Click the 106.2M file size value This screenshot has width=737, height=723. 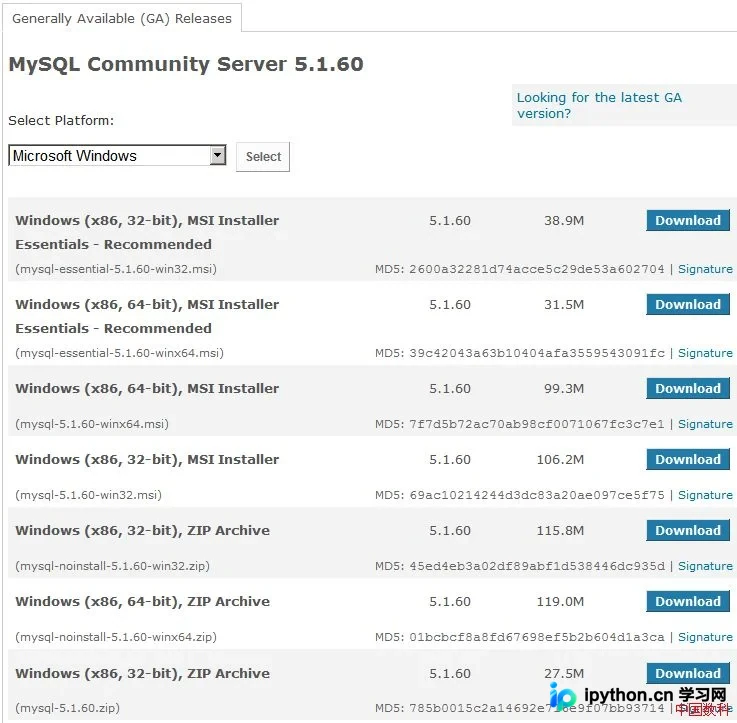click(560, 460)
